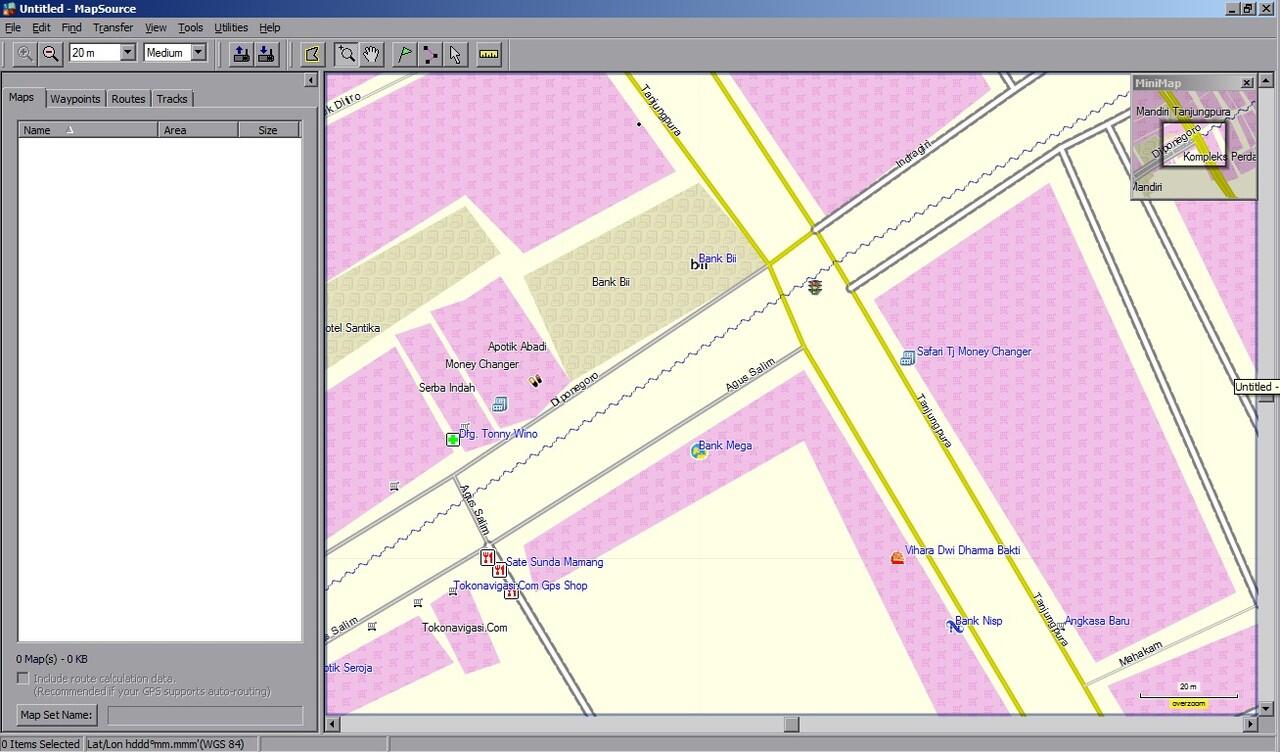
Task: Click the building icon below Serba Indah
Action: click(x=500, y=404)
